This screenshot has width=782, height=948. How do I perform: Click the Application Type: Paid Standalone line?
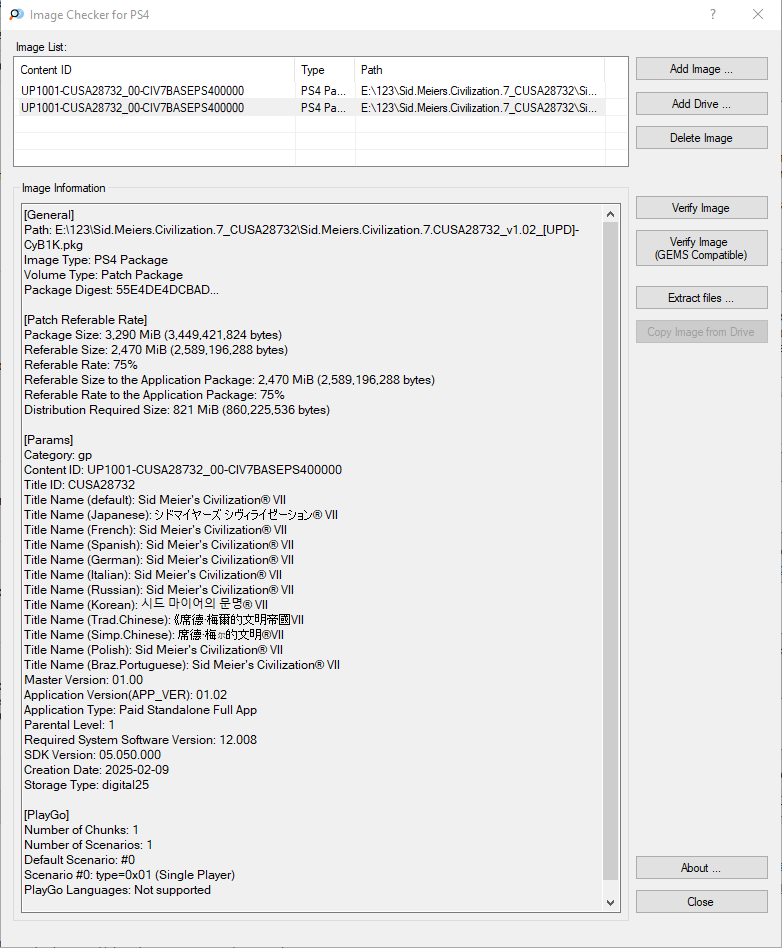point(140,710)
